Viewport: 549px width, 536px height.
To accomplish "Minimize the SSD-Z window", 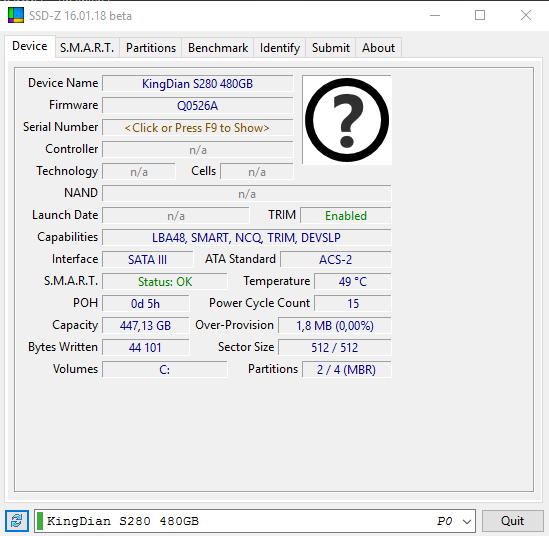I will click(x=435, y=15).
